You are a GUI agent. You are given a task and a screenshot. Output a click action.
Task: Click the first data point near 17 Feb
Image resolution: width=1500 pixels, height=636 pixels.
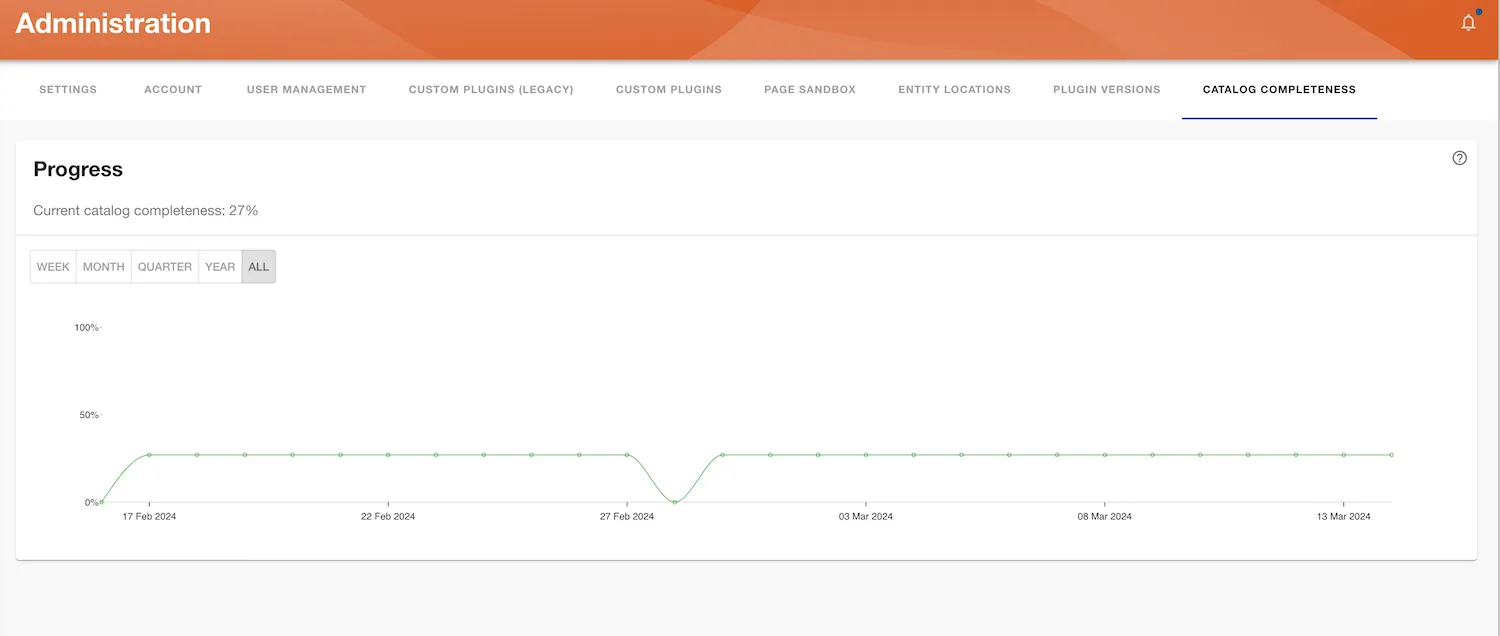(148, 454)
